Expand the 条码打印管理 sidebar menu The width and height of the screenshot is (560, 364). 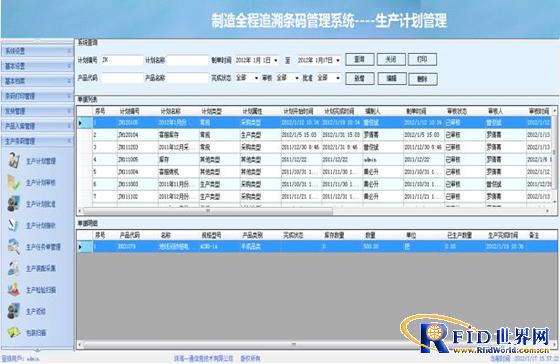(37, 96)
